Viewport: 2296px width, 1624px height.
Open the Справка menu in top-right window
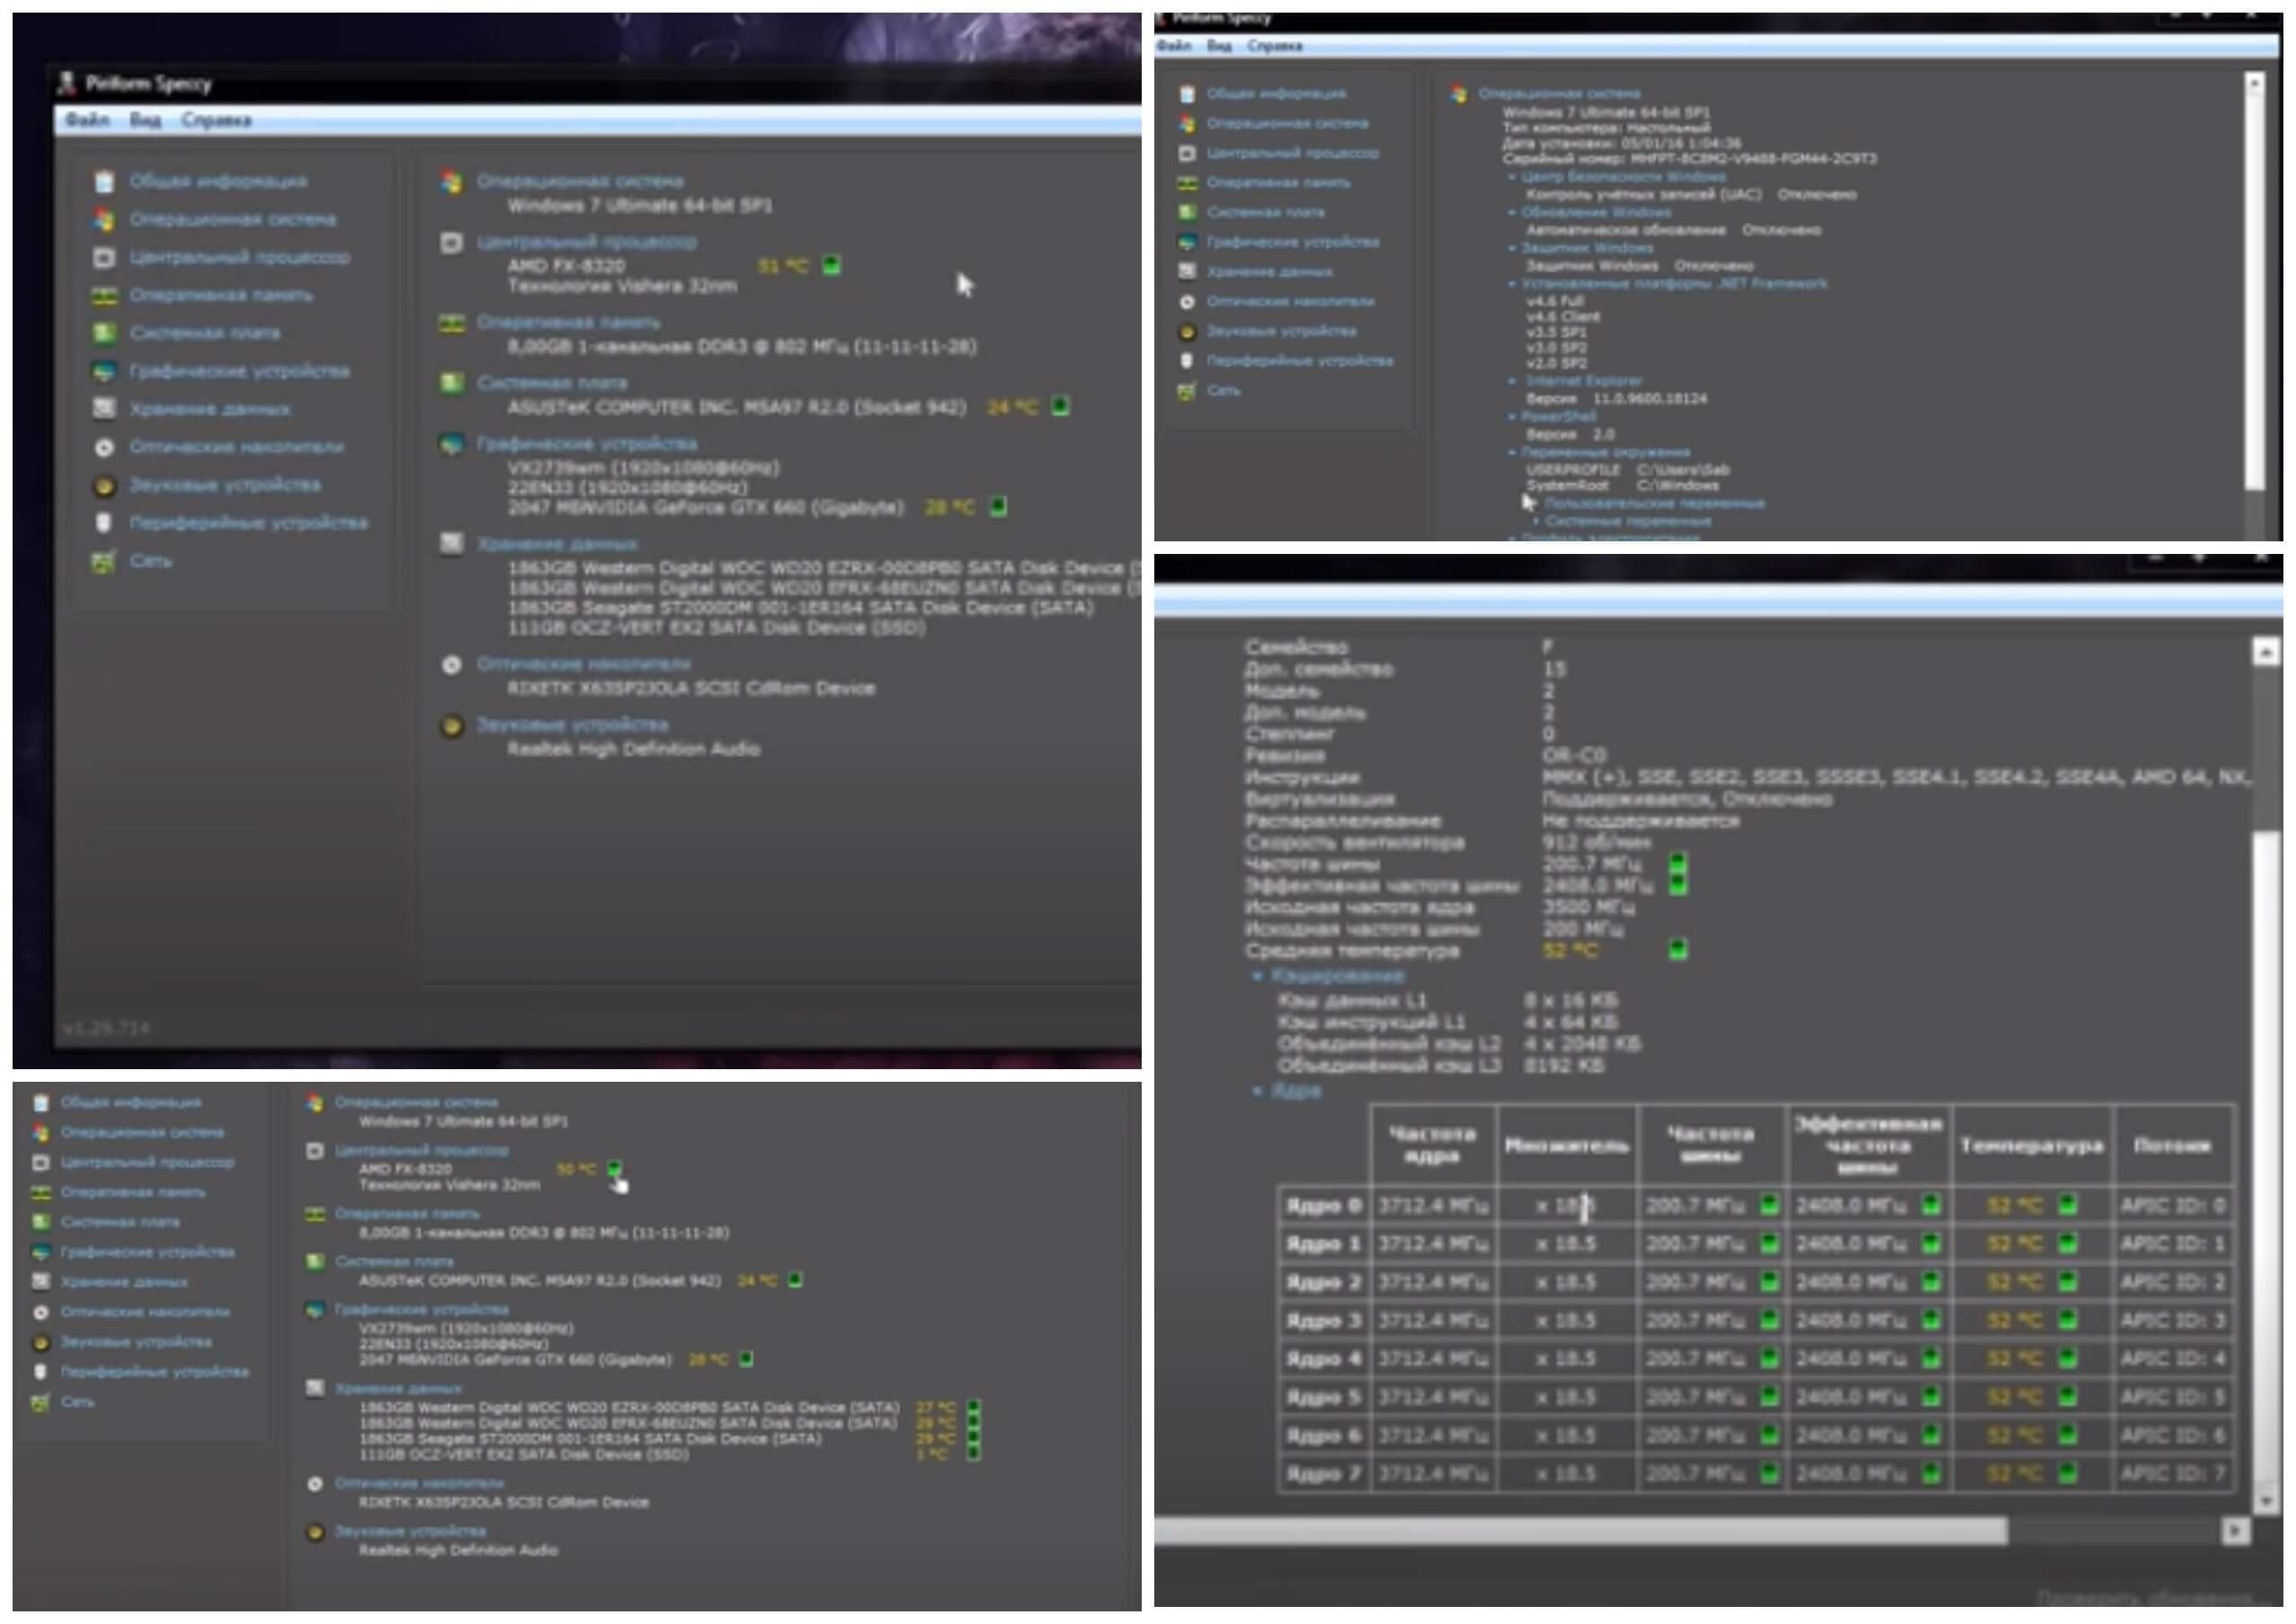1275,46
